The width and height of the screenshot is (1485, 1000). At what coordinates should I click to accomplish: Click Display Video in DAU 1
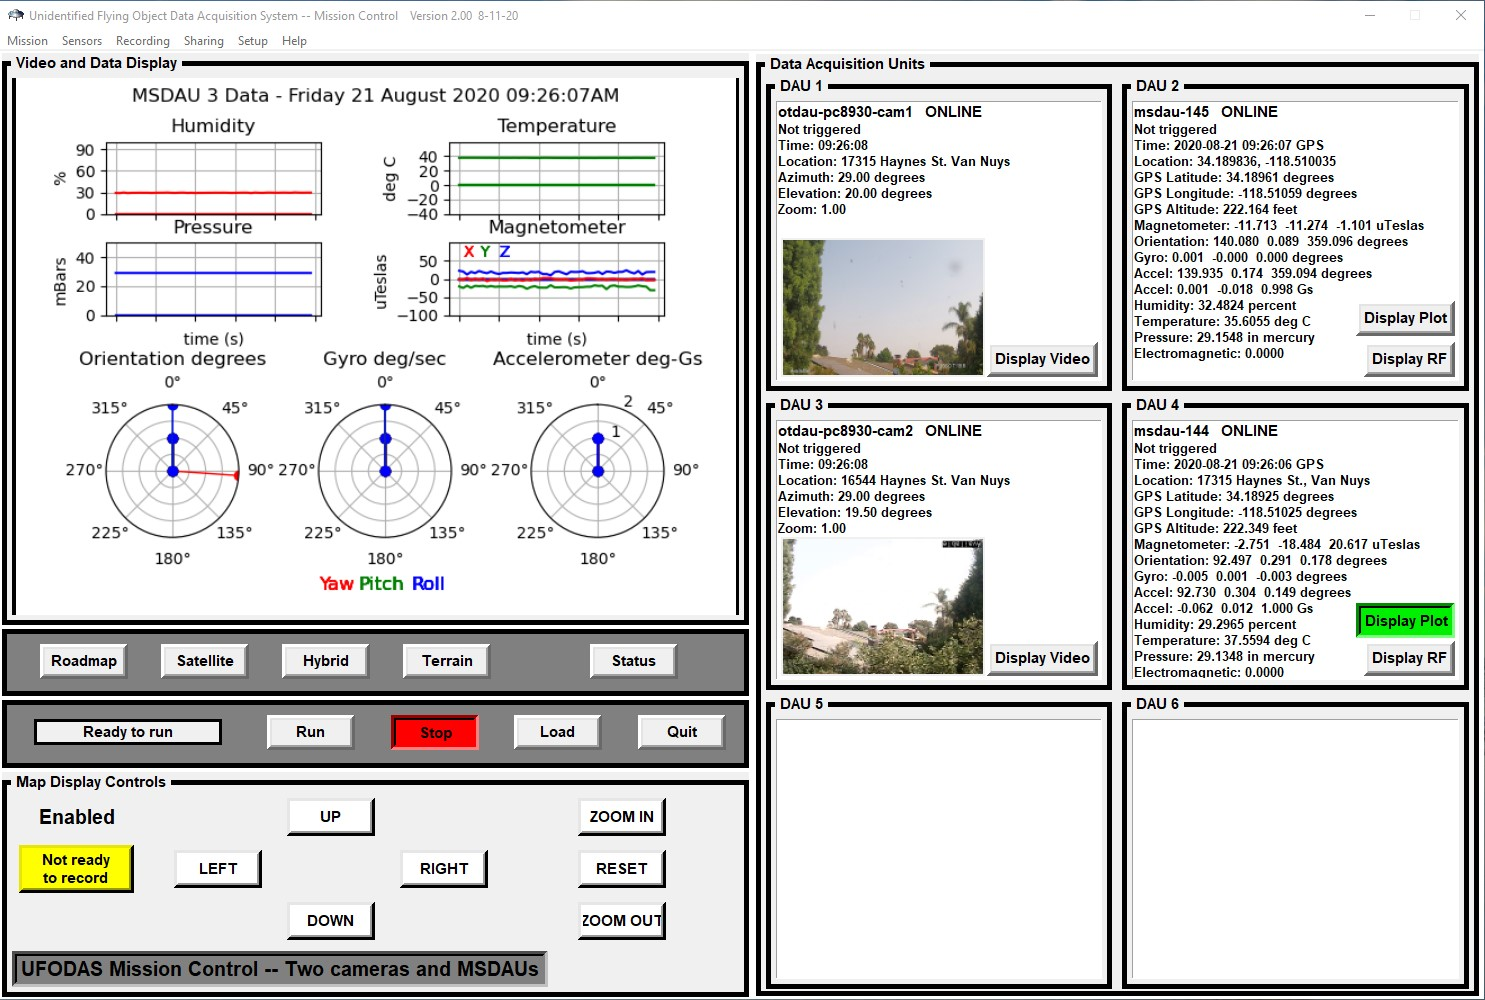tap(1042, 359)
